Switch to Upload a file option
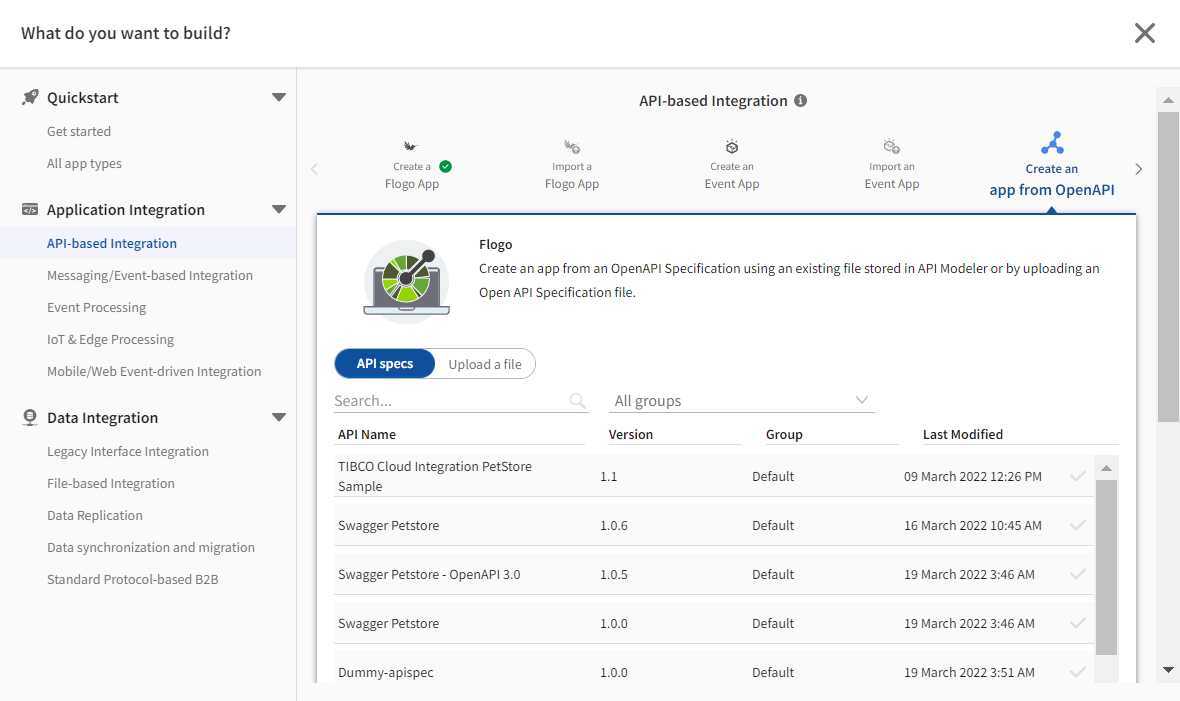Image resolution: width=1180 pixels, height=701 pixels. coord(485,364)
